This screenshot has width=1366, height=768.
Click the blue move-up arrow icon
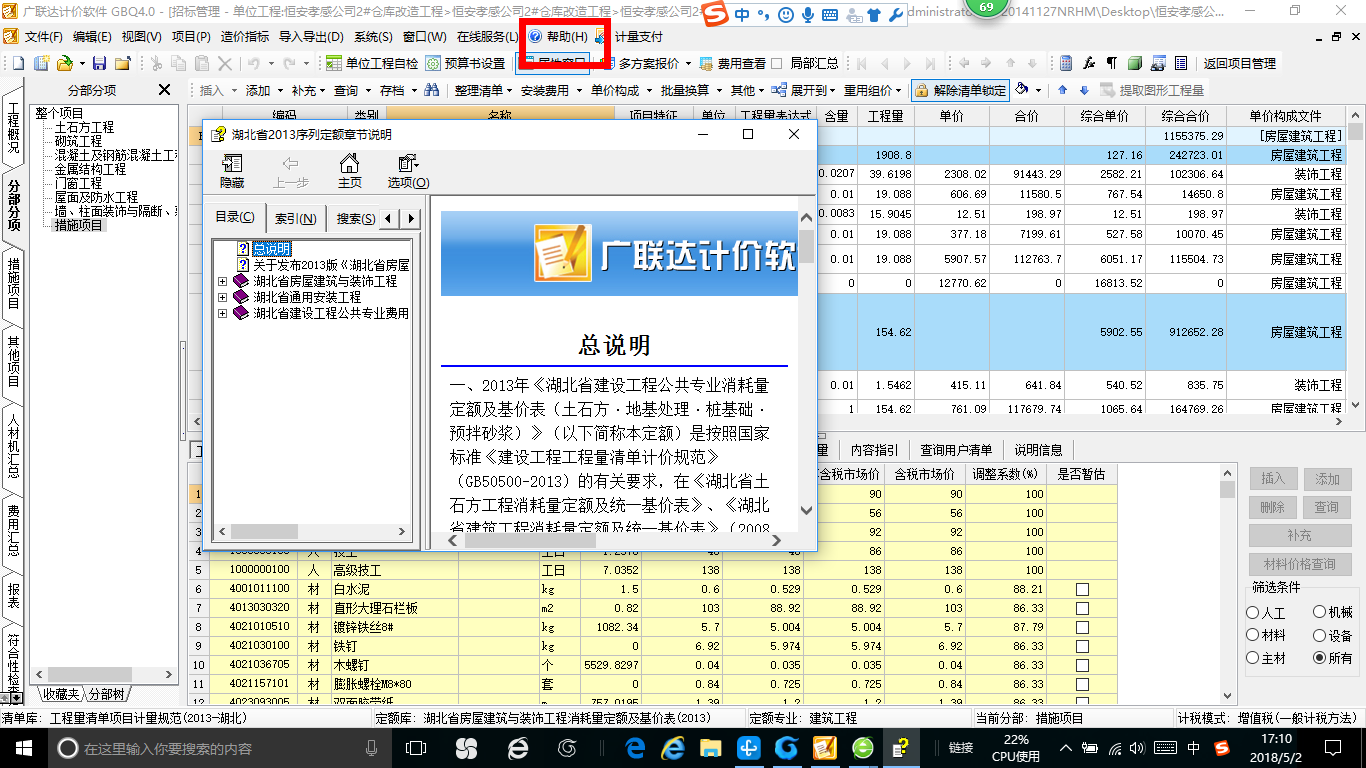1061,90
